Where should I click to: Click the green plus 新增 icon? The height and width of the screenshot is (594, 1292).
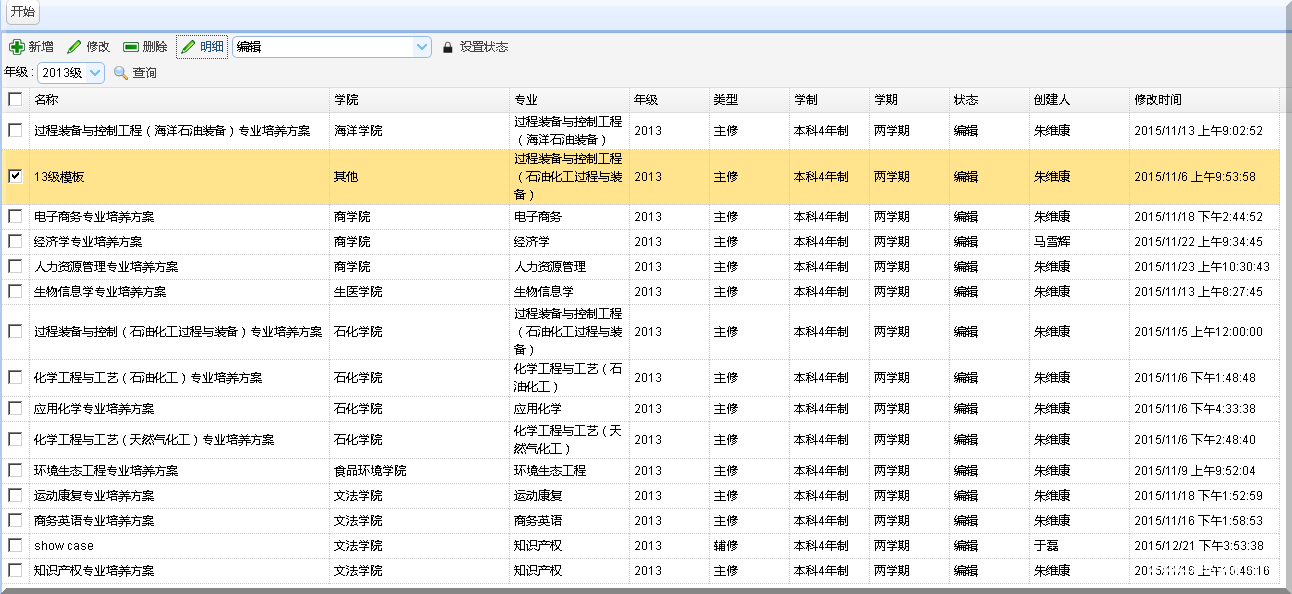(x=16, y=47)
